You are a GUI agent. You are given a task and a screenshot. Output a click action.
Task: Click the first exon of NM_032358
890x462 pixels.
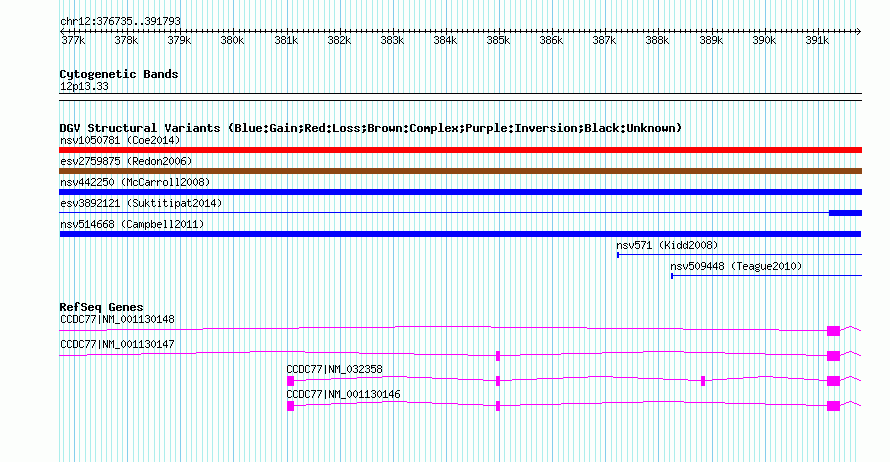coord(291,381)
